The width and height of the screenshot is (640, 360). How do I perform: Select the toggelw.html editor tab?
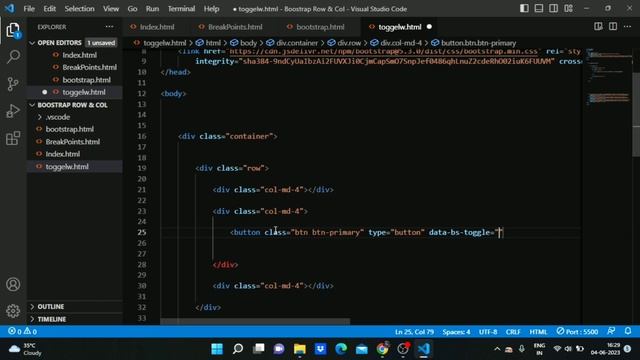click(399, 27)
